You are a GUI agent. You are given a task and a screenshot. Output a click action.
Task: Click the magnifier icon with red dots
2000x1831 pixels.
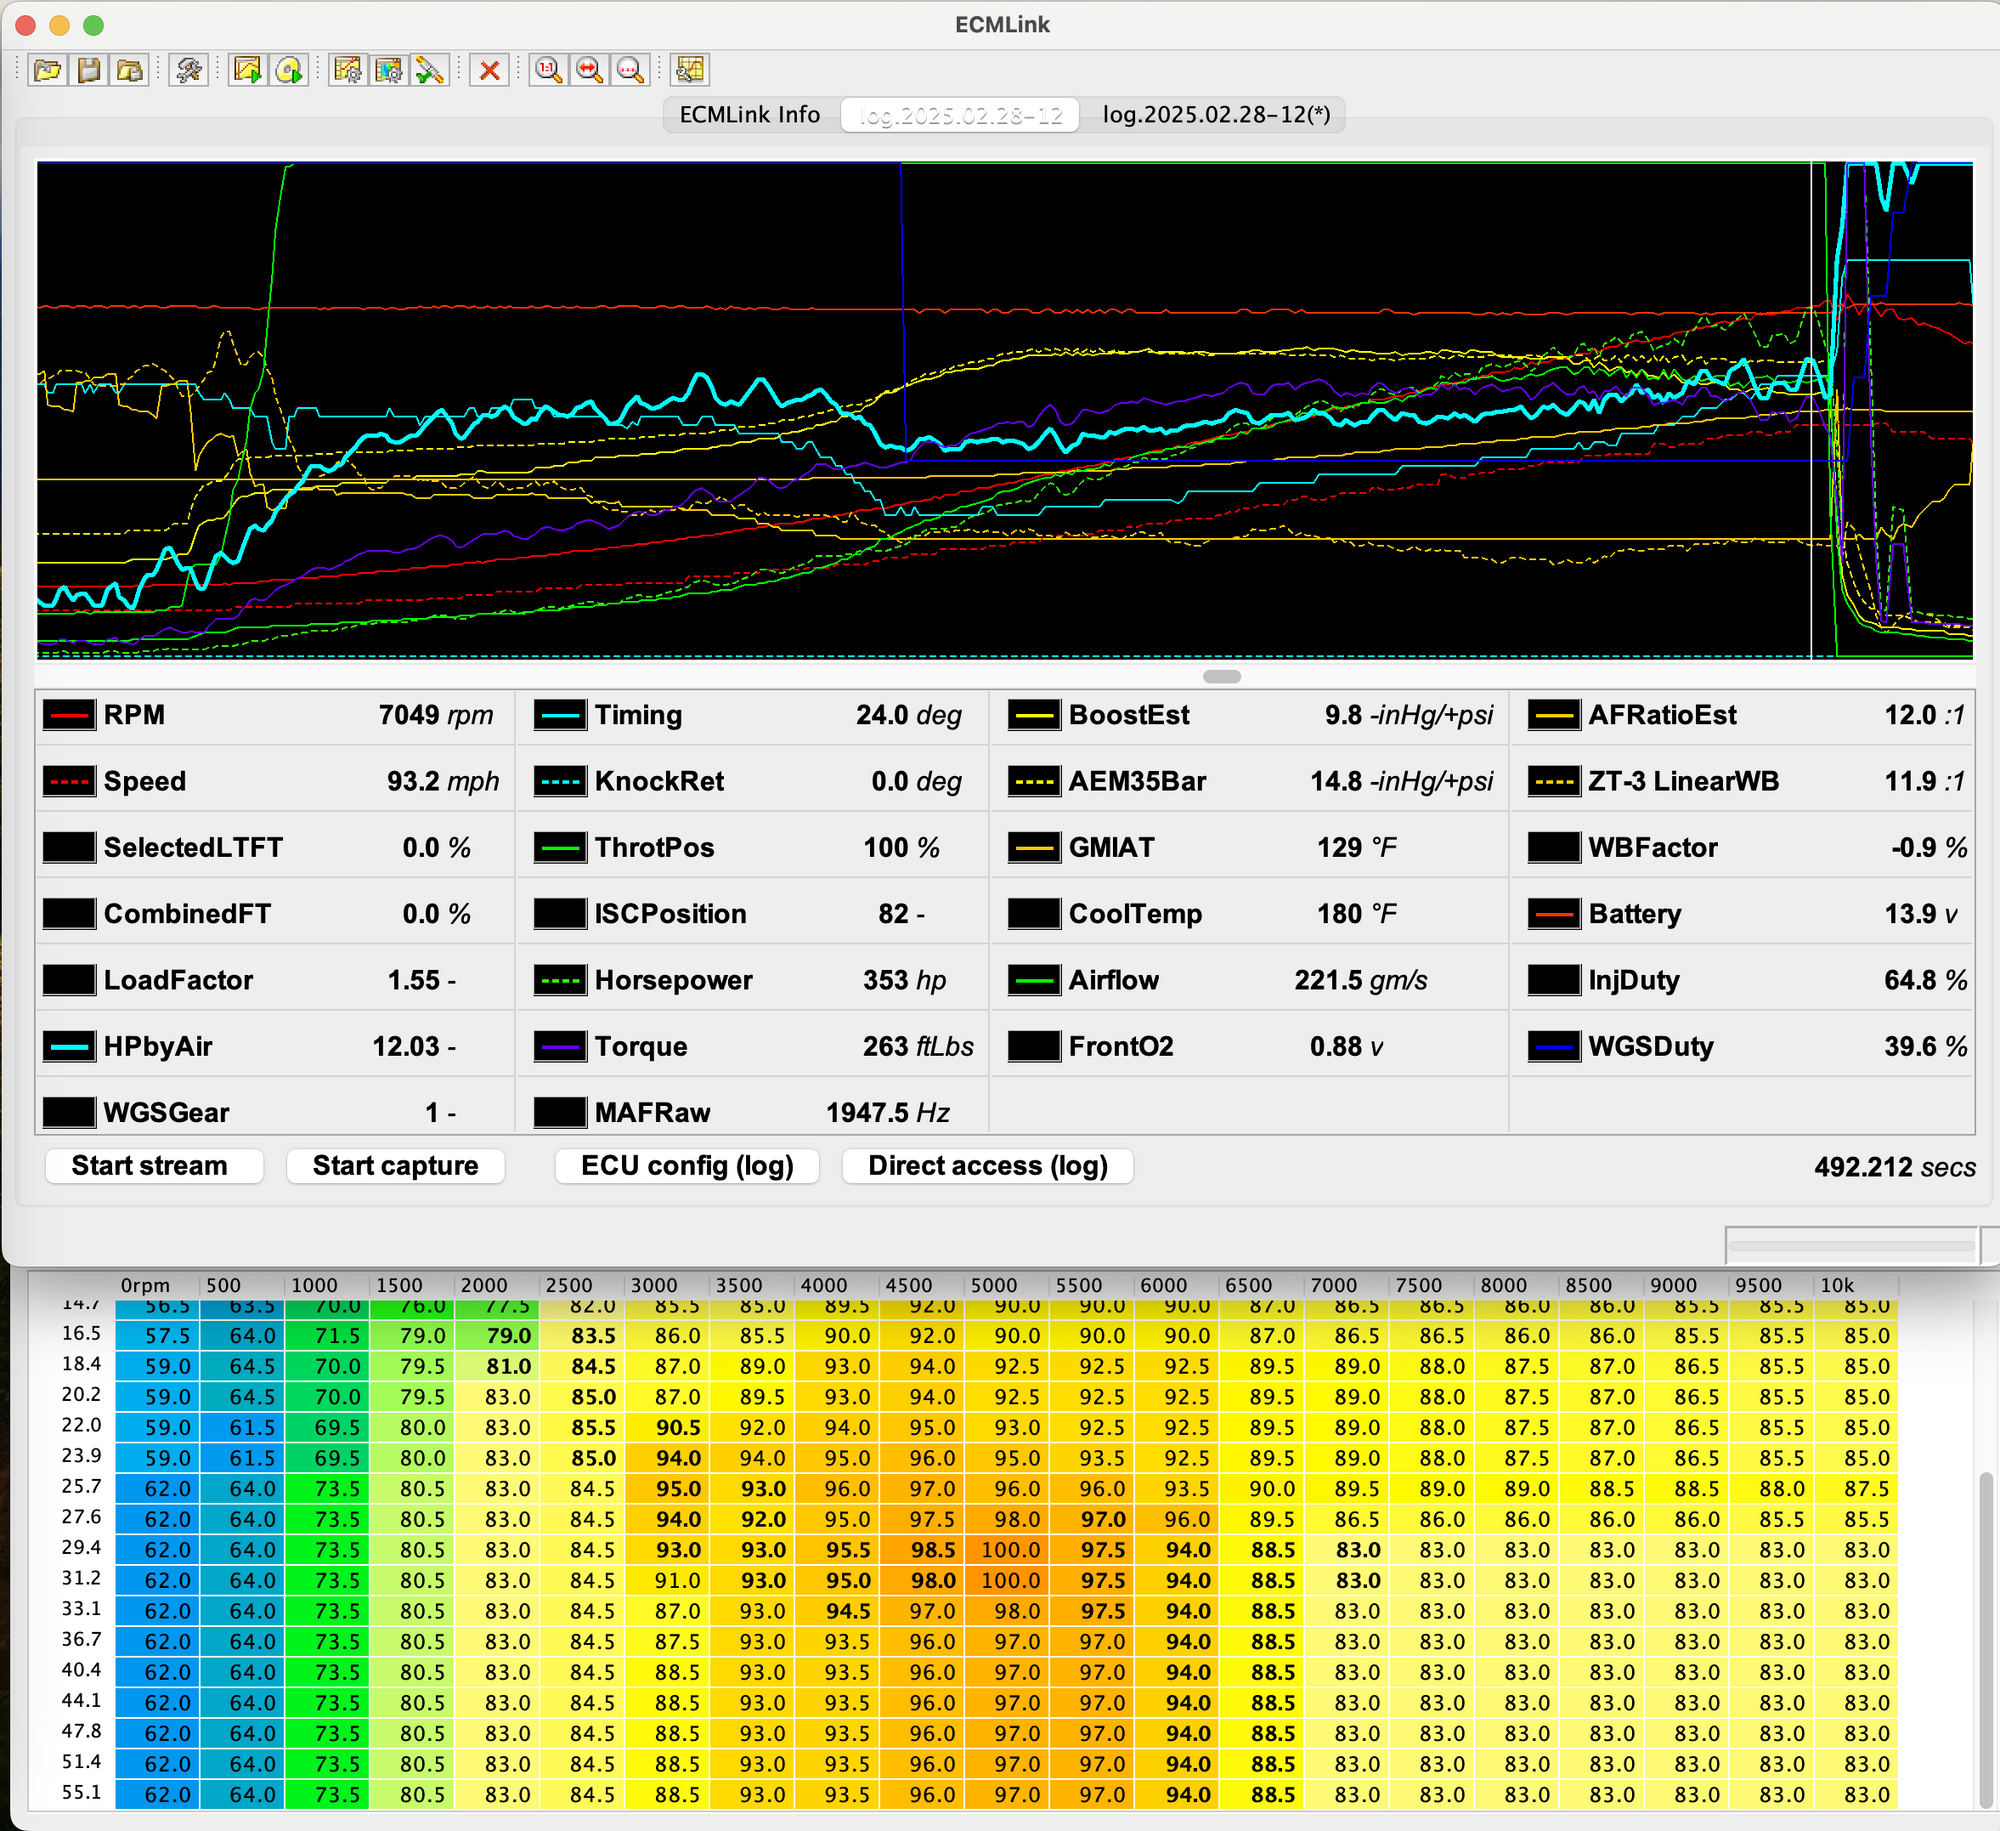(631, 70)
